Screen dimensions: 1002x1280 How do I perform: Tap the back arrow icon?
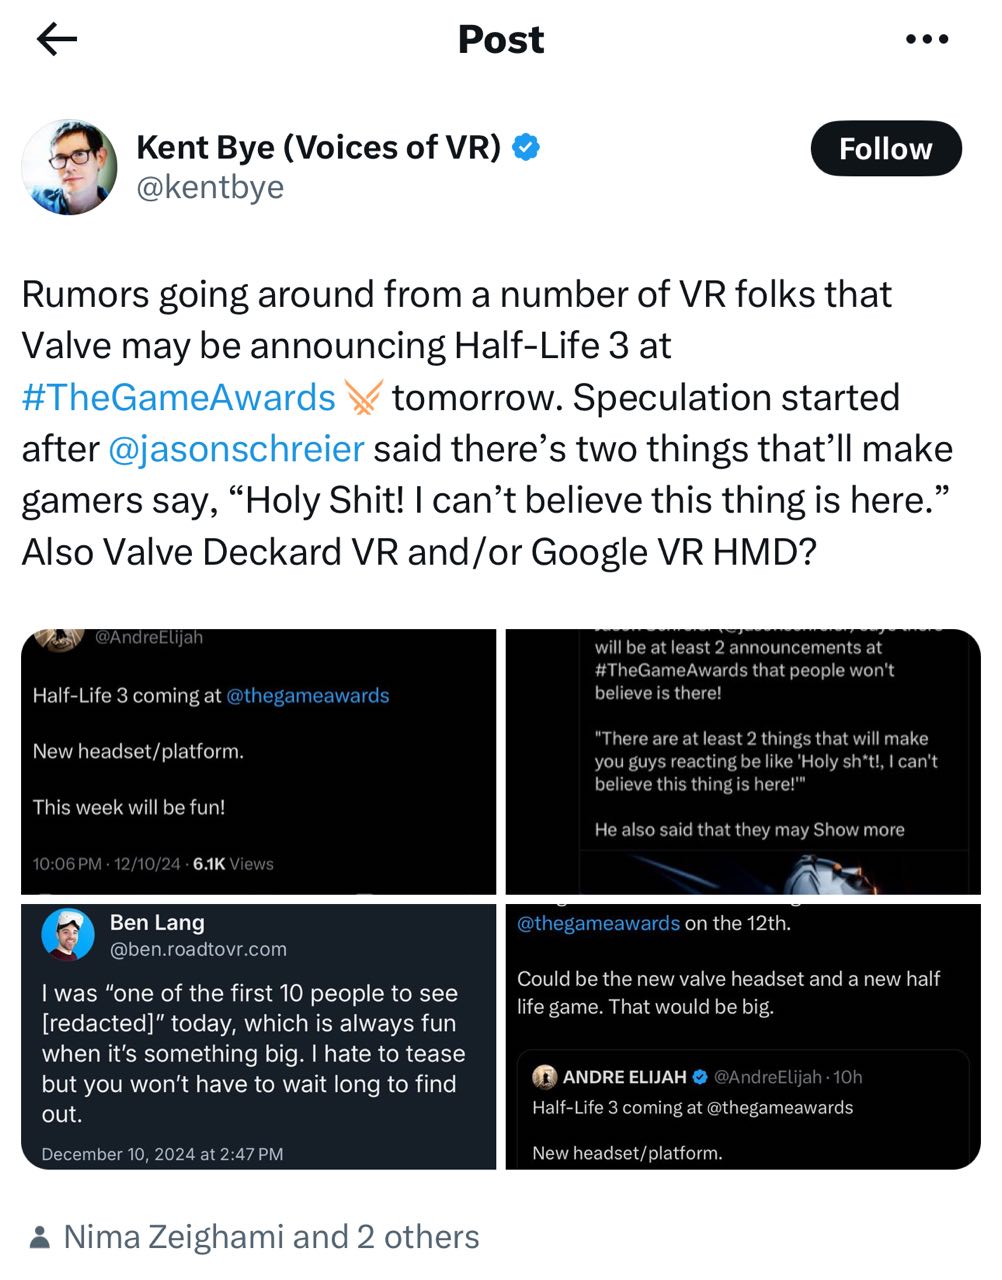tap(56, 40)
